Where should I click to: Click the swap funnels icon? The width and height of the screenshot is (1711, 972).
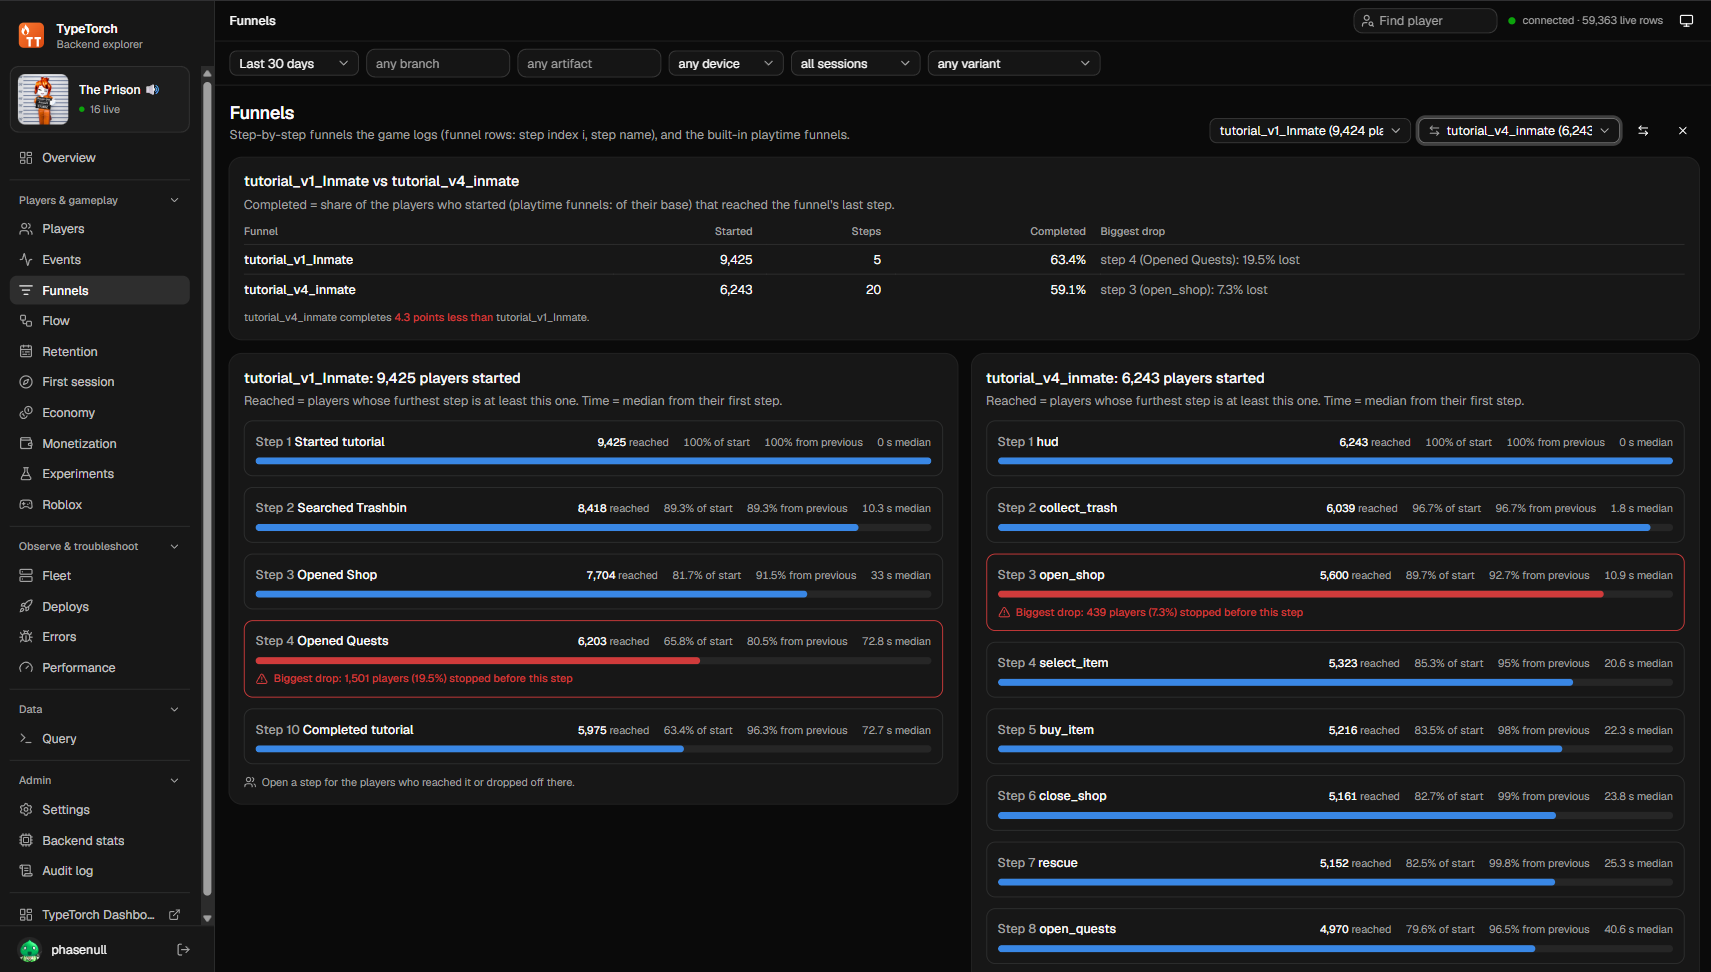point(1643,131)
